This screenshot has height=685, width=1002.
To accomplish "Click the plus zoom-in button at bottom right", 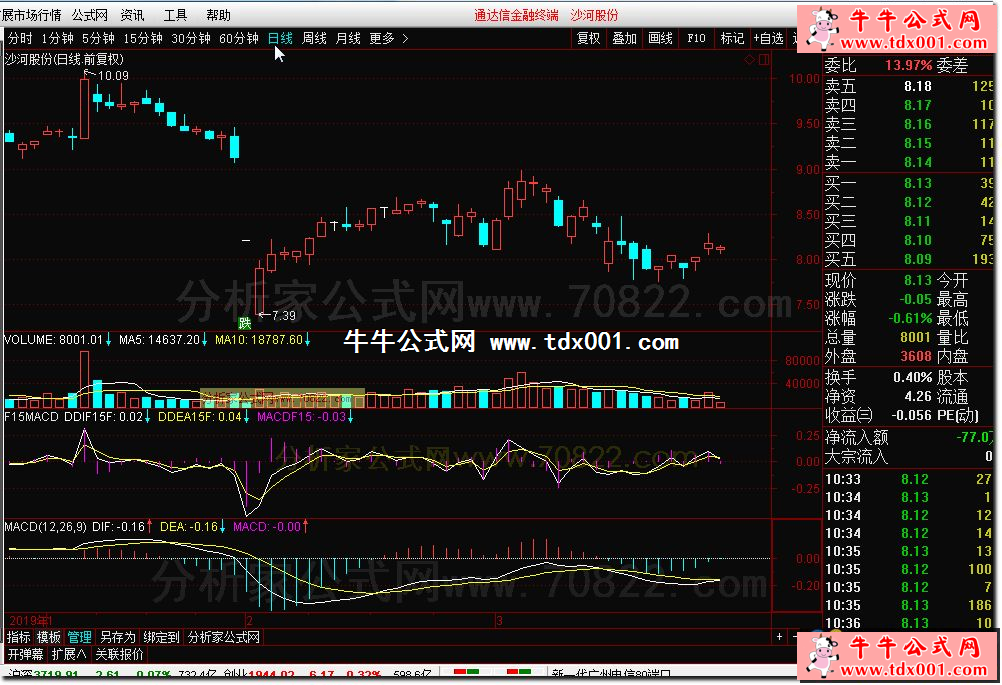I will 778,637.
